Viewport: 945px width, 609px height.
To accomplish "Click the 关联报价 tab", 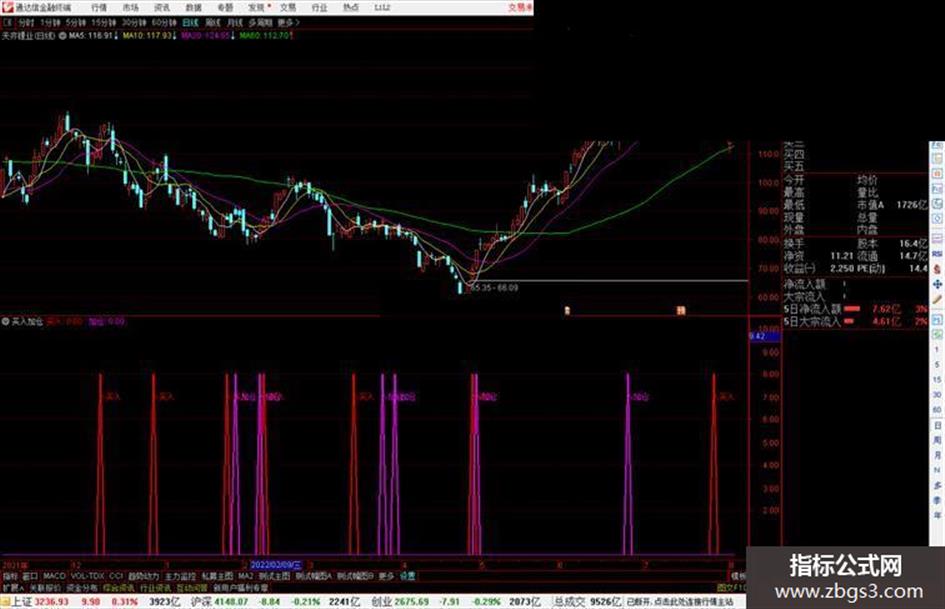I will coord(45,587).
